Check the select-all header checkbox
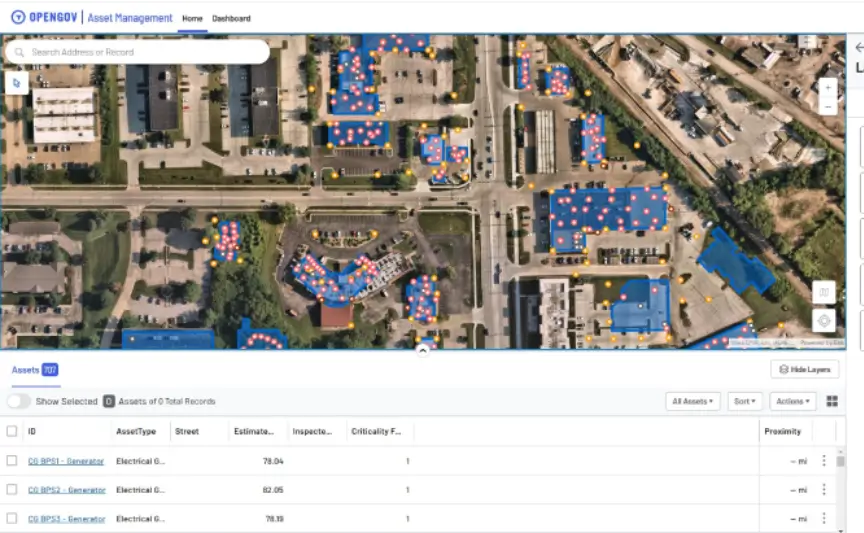Viewport: 864px width, 533px height. 12,431
